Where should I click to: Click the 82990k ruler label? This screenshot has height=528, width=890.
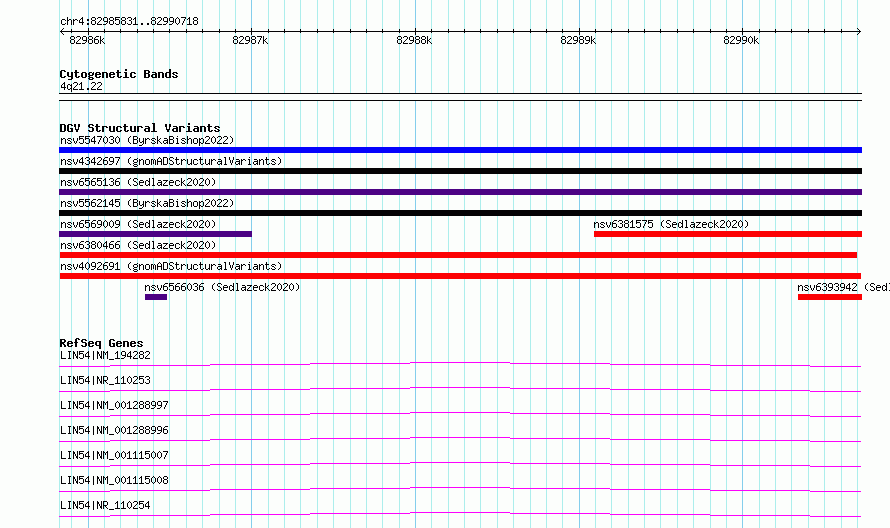coord(741,40)
